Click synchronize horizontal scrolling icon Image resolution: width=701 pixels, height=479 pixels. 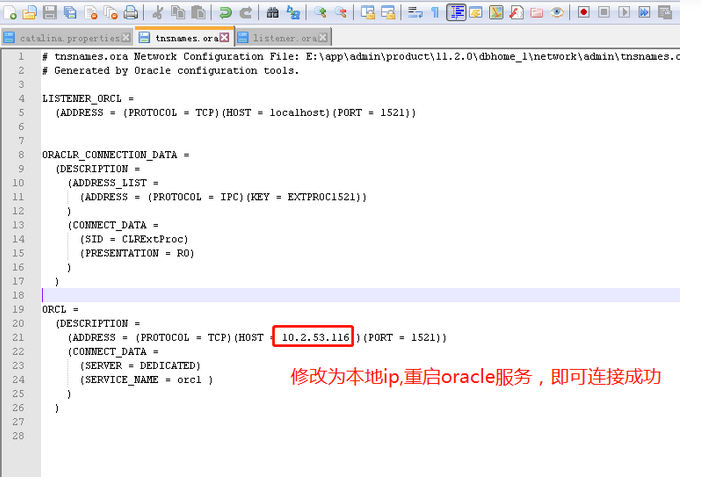tap(388, 13)
